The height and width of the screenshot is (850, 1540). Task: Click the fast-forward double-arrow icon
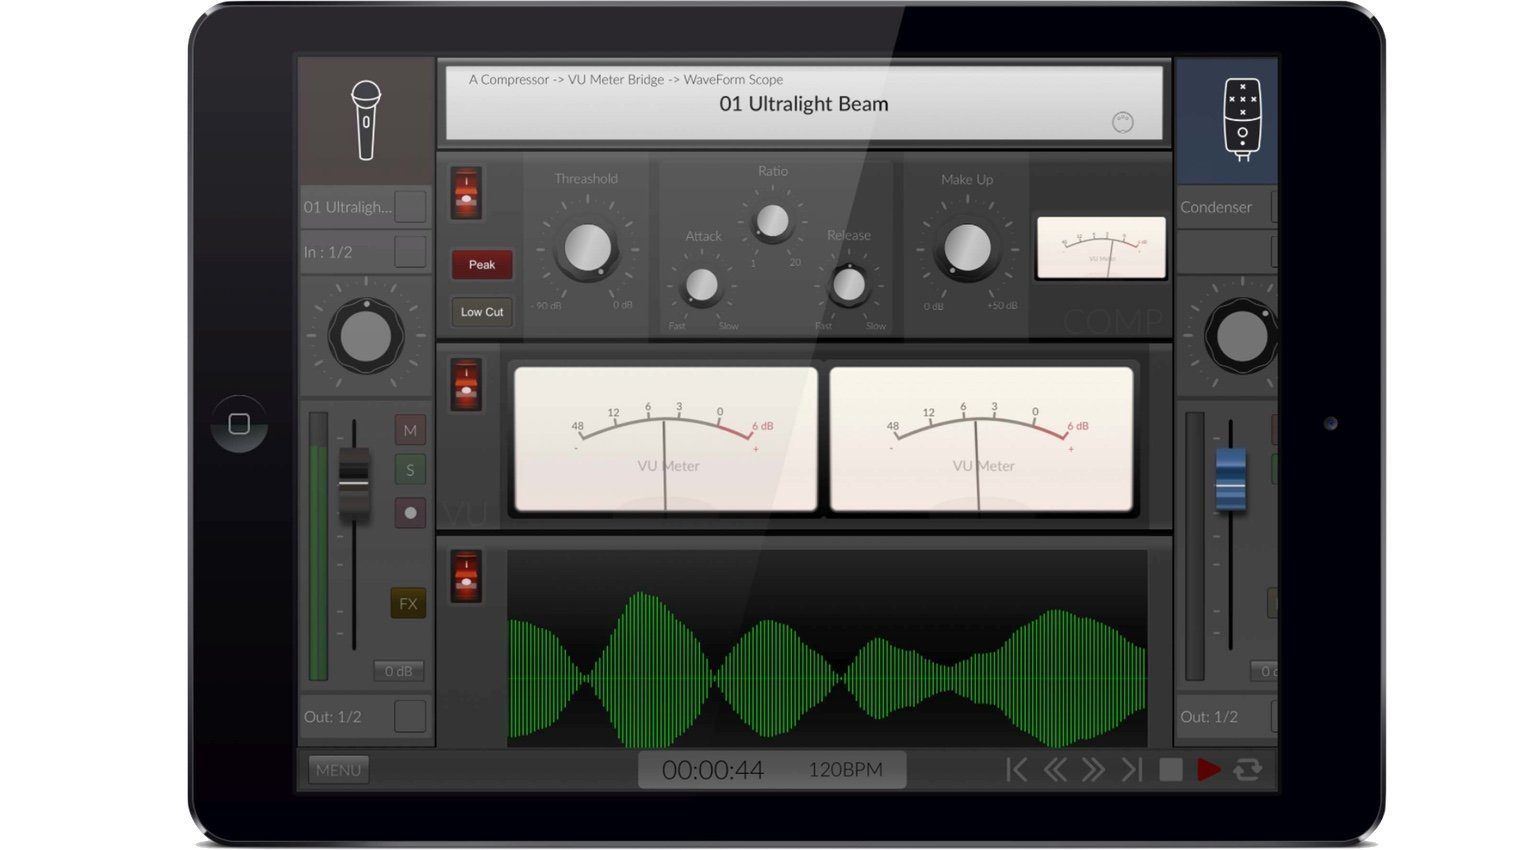click(x=1093, y=769)
